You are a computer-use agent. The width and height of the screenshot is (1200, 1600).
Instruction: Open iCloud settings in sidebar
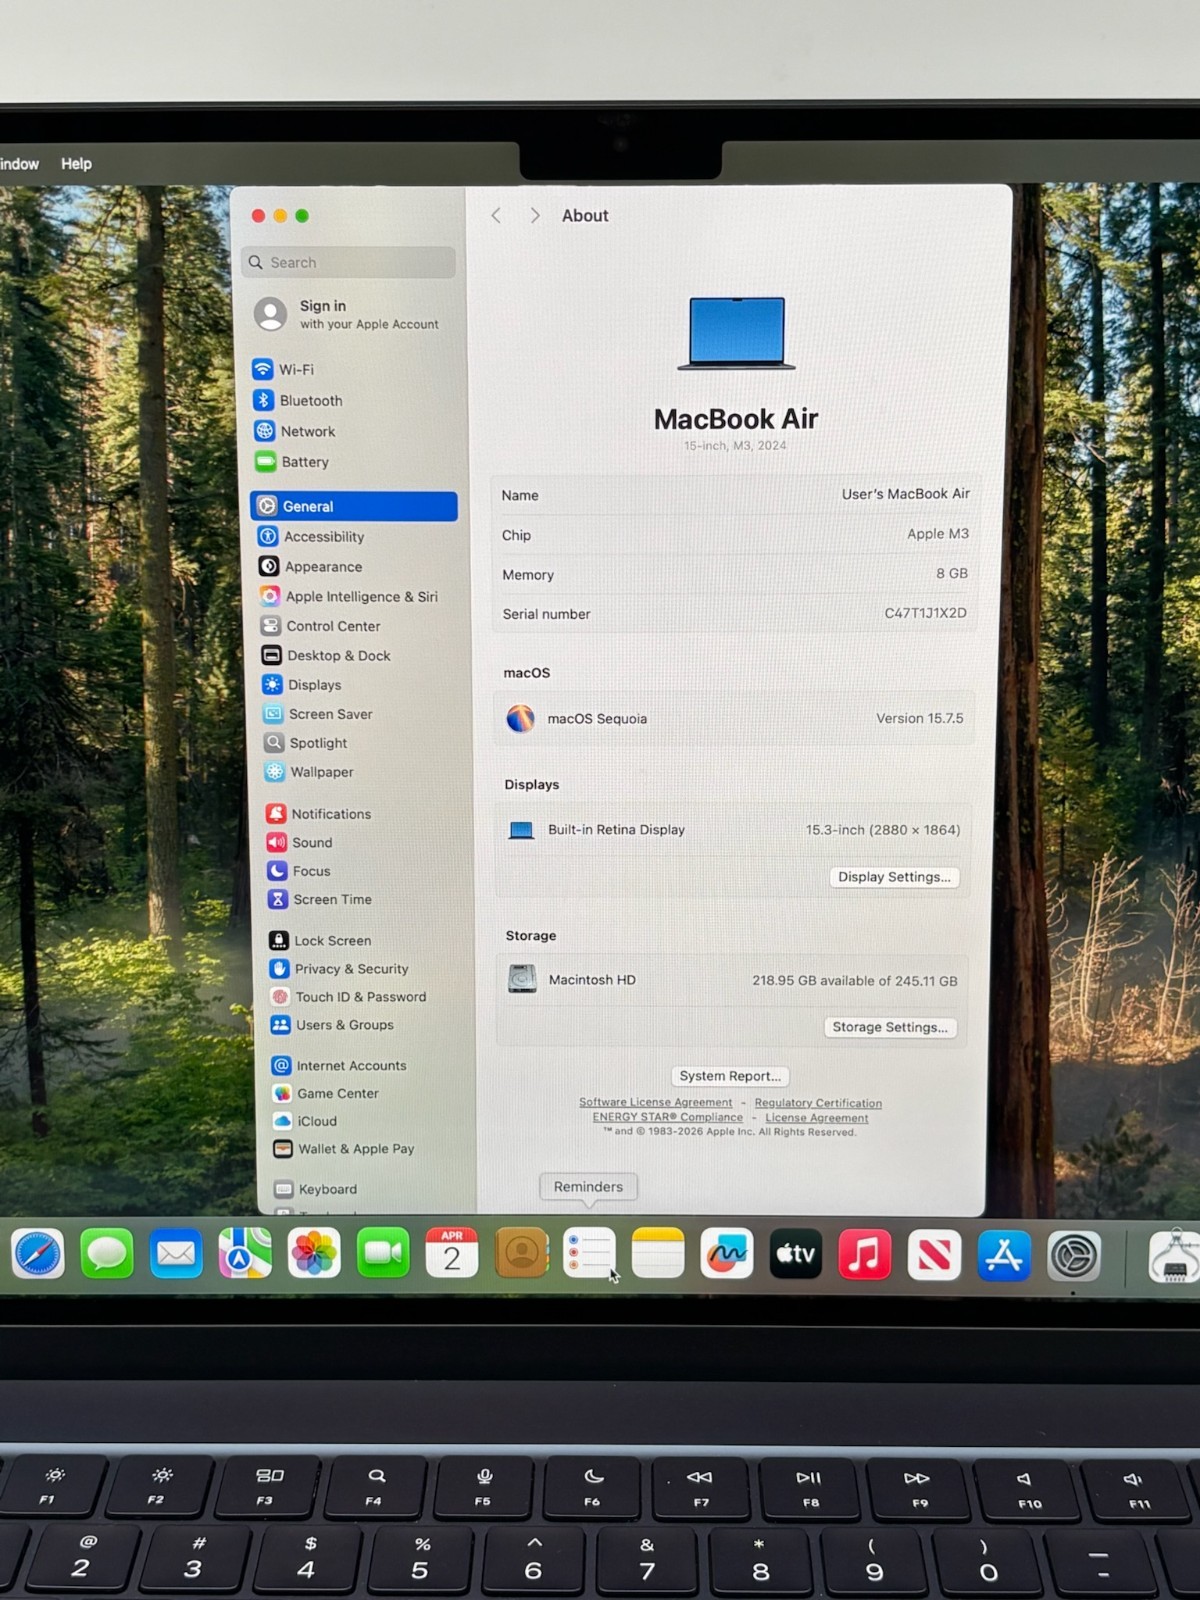click(306, 1122)
